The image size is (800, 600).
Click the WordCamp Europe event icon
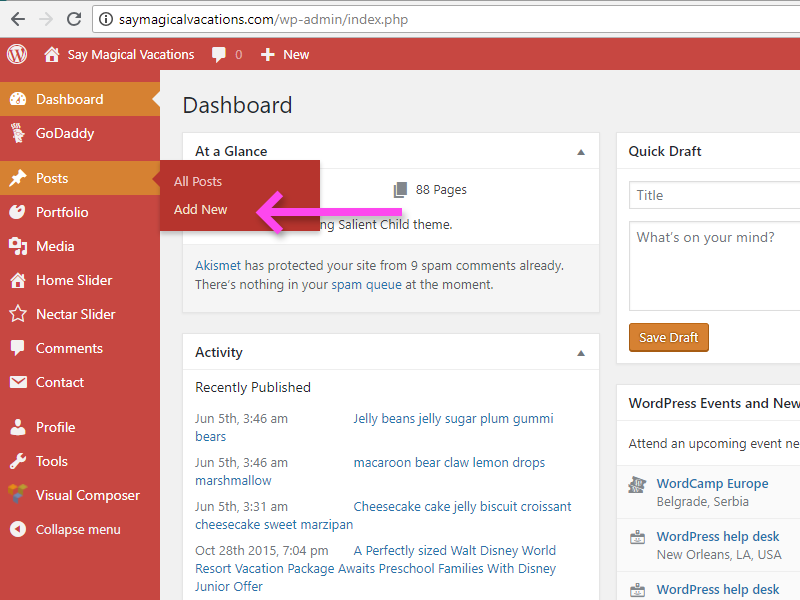tap(637, 484)
